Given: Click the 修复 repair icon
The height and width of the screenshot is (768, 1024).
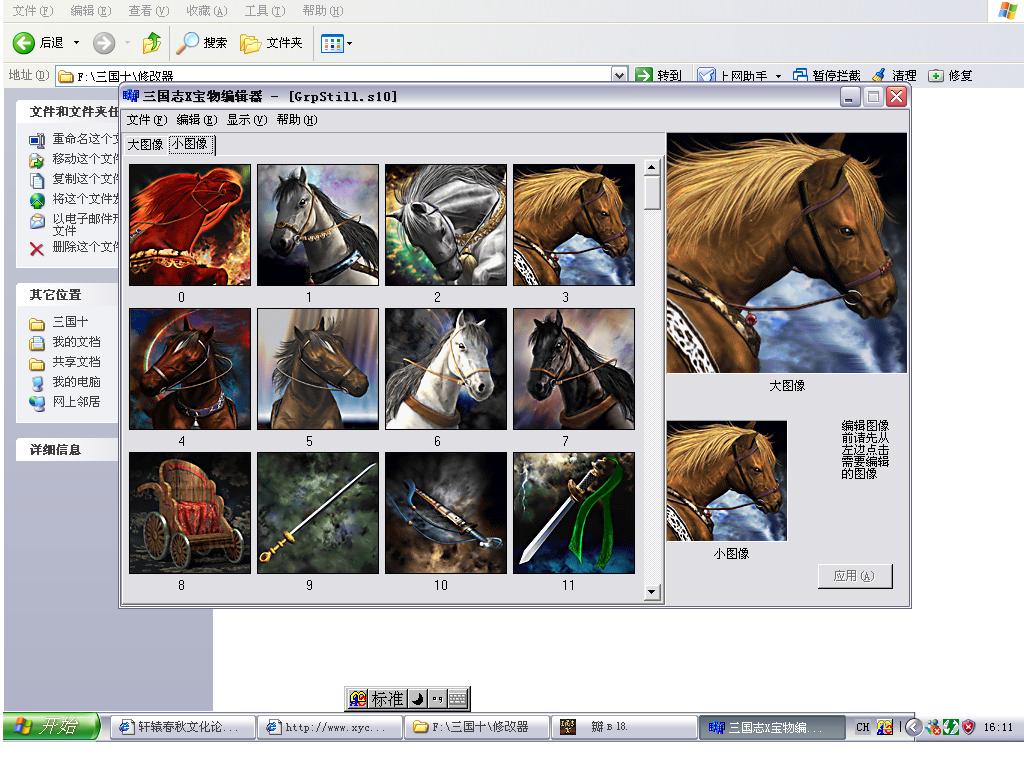Looking at the screenshot, I should pos(936,75).
